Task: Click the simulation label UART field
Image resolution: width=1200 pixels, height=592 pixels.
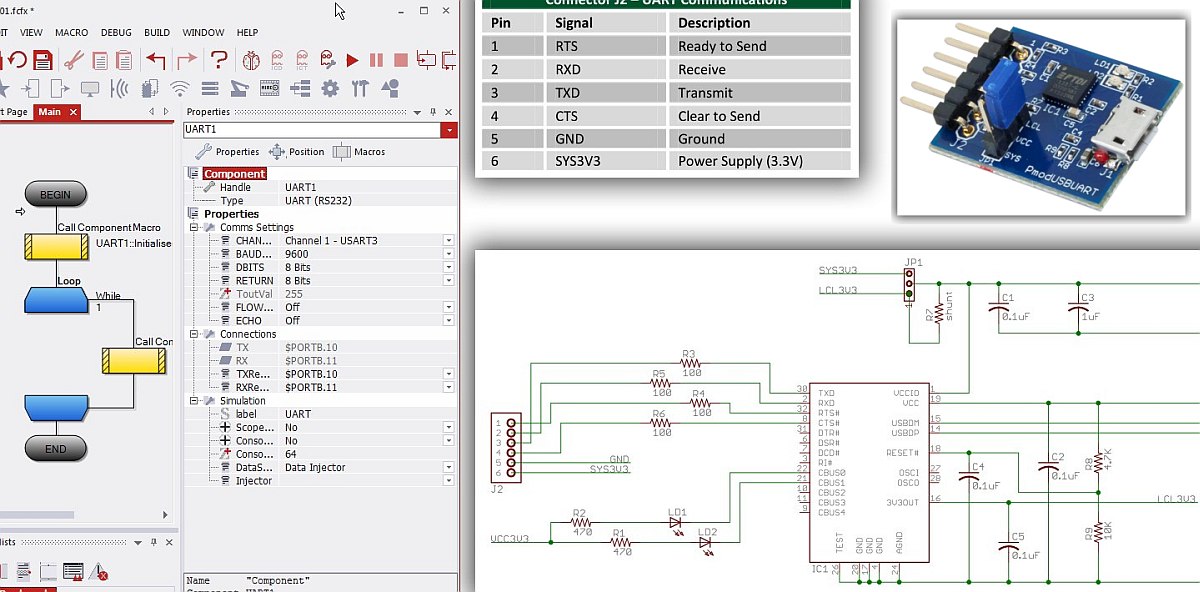Action: [369, 414]
